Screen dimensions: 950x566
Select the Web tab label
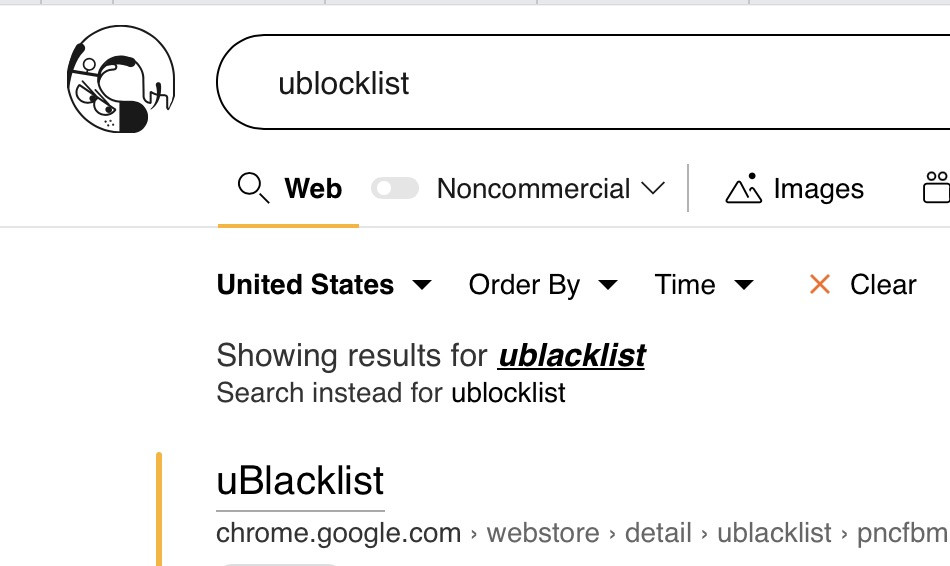click(313, 189)
